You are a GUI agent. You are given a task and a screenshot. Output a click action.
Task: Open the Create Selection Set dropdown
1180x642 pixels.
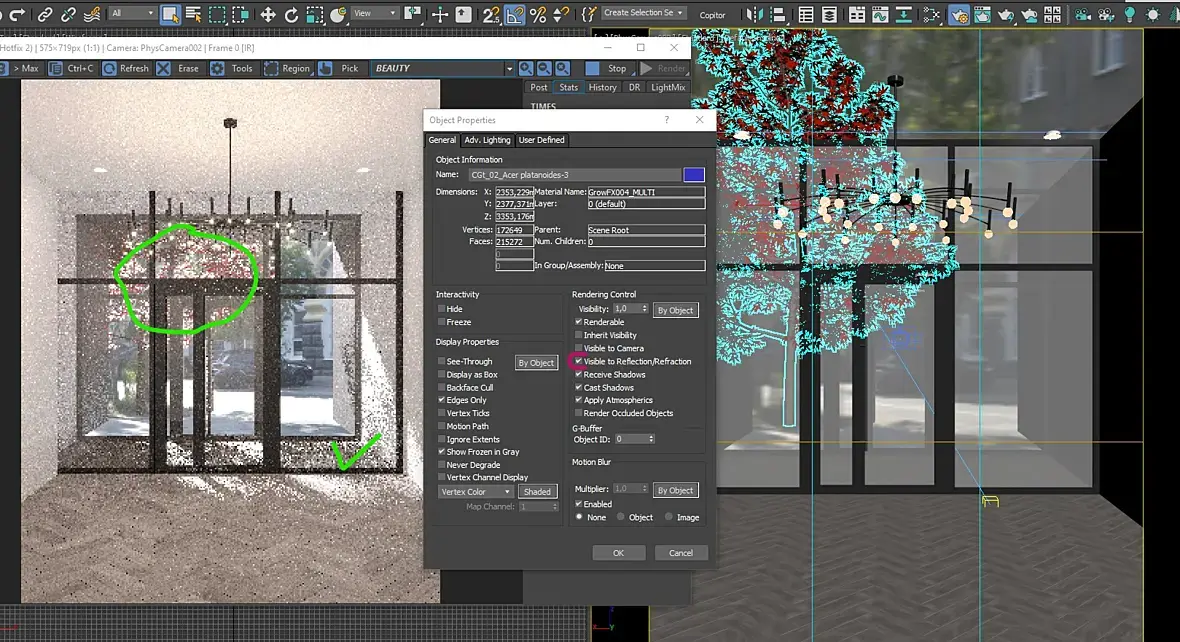tap(644, 13)
